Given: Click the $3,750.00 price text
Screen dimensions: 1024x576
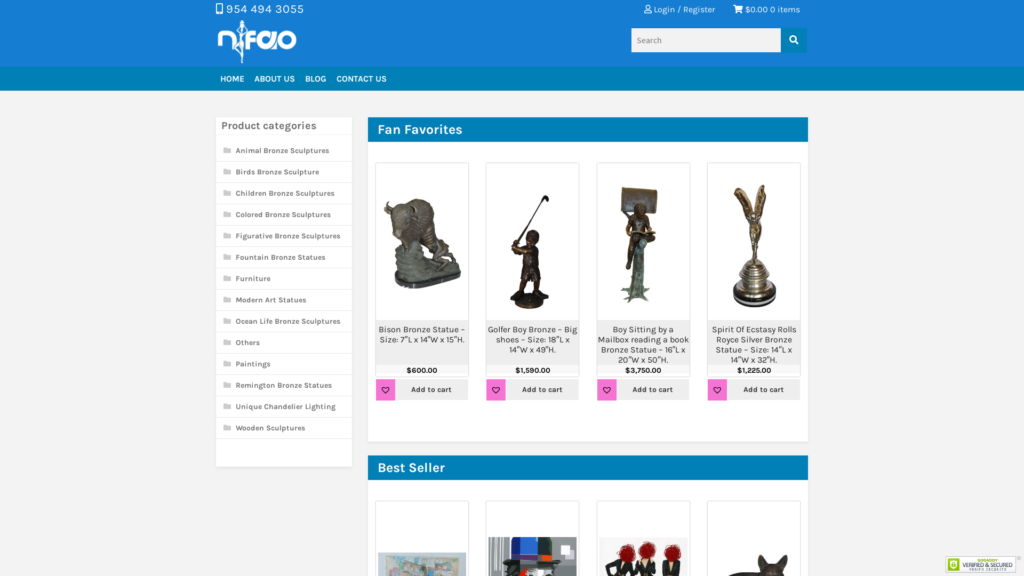Looking at the screenshot, I should 643,370.
